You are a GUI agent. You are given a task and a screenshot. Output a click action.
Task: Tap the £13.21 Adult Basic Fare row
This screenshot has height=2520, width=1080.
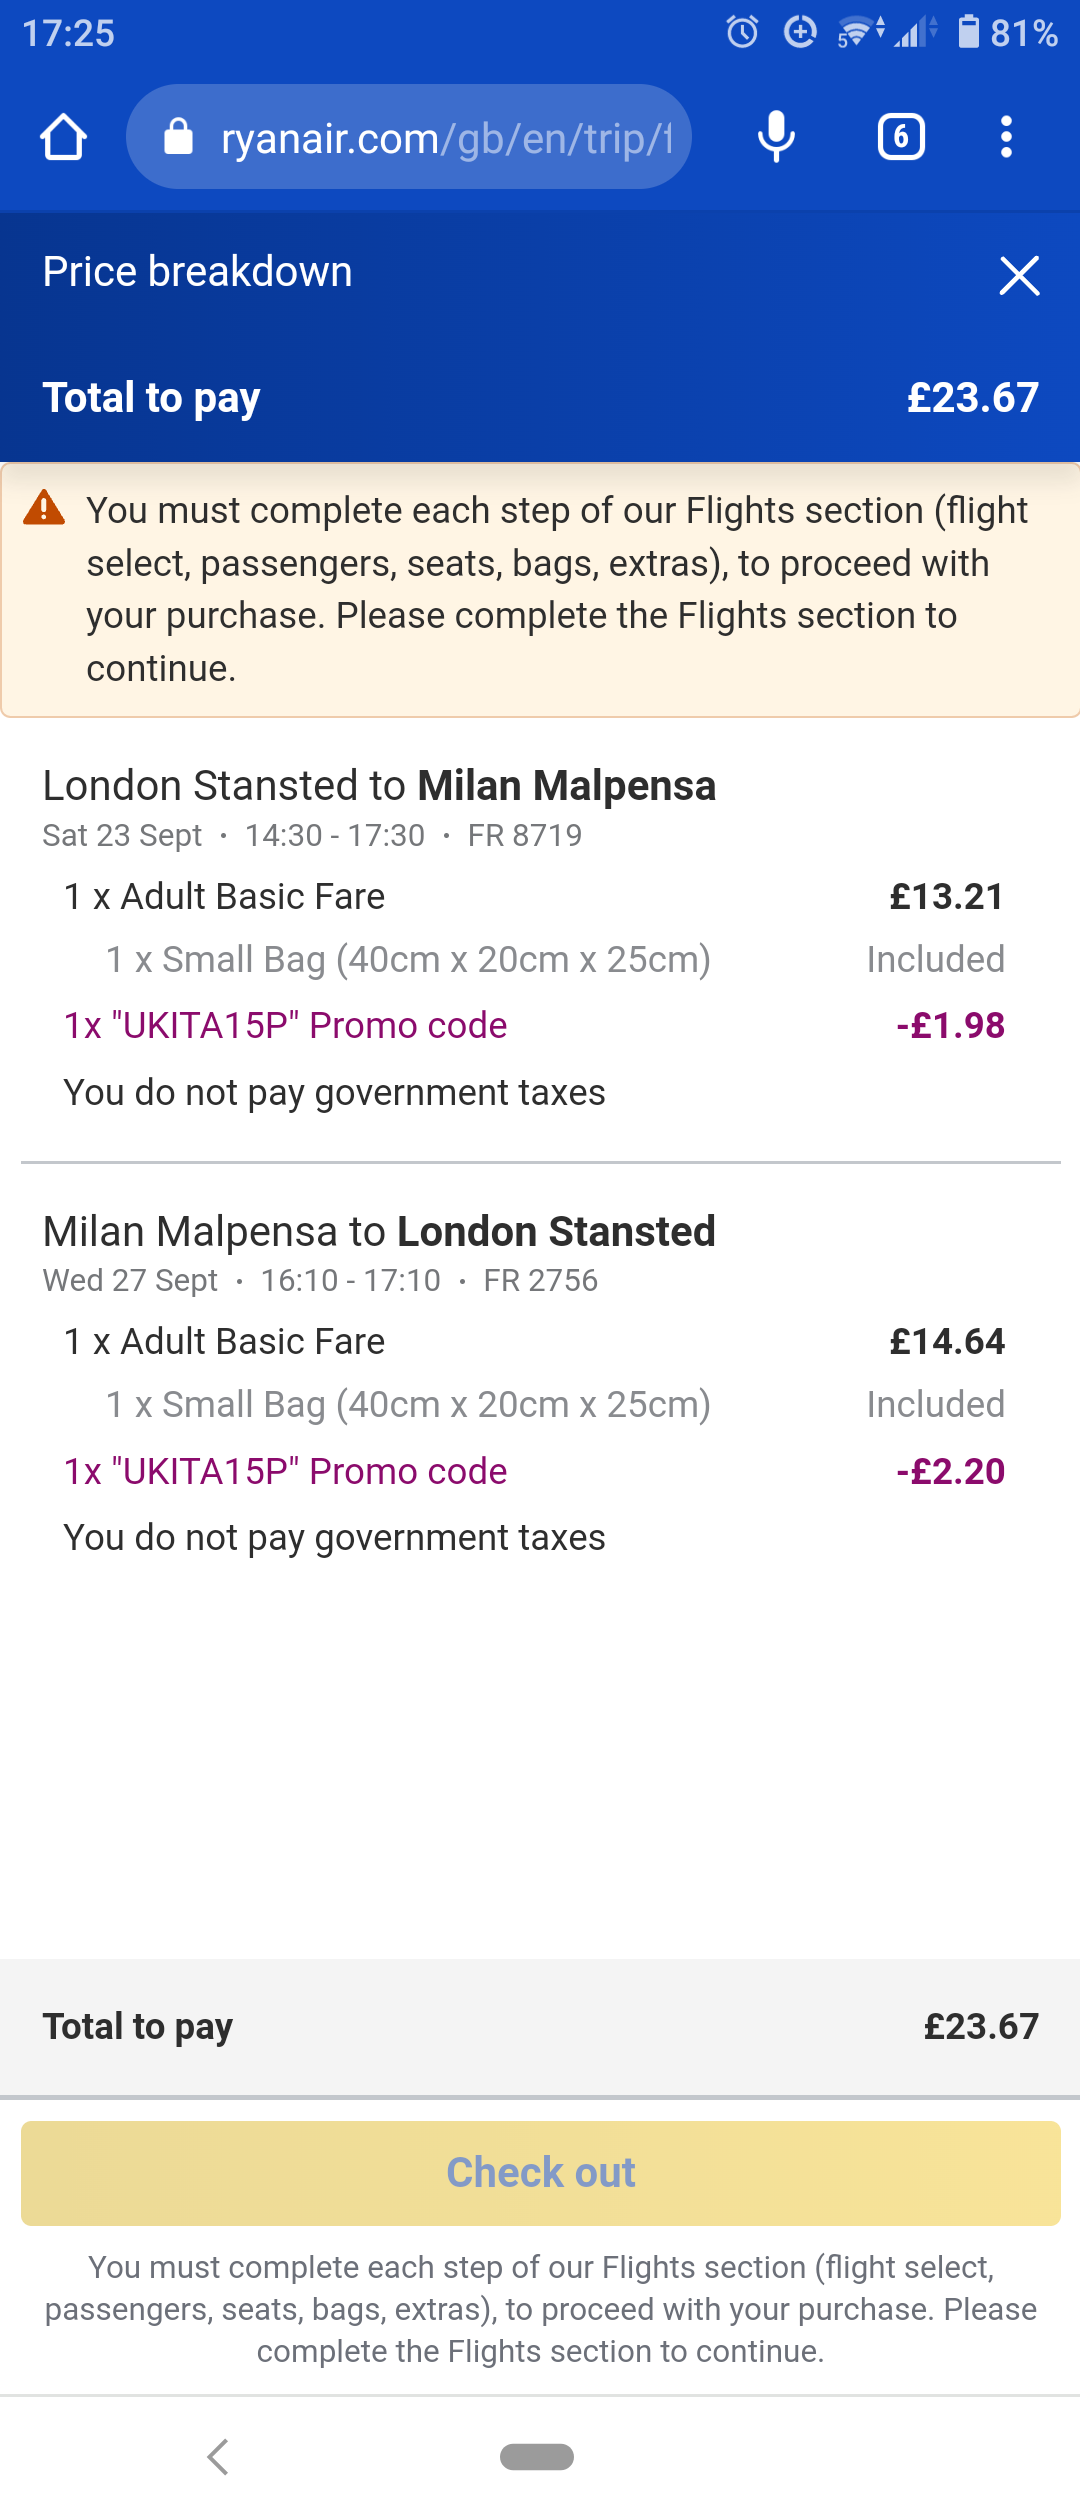click(534, 897)
